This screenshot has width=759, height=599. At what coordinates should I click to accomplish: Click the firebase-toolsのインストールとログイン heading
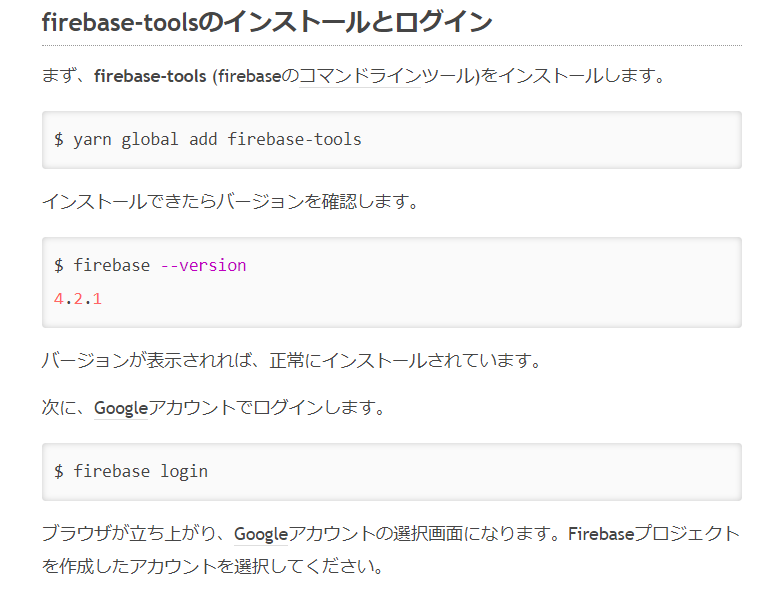click(x=267, y=22)
